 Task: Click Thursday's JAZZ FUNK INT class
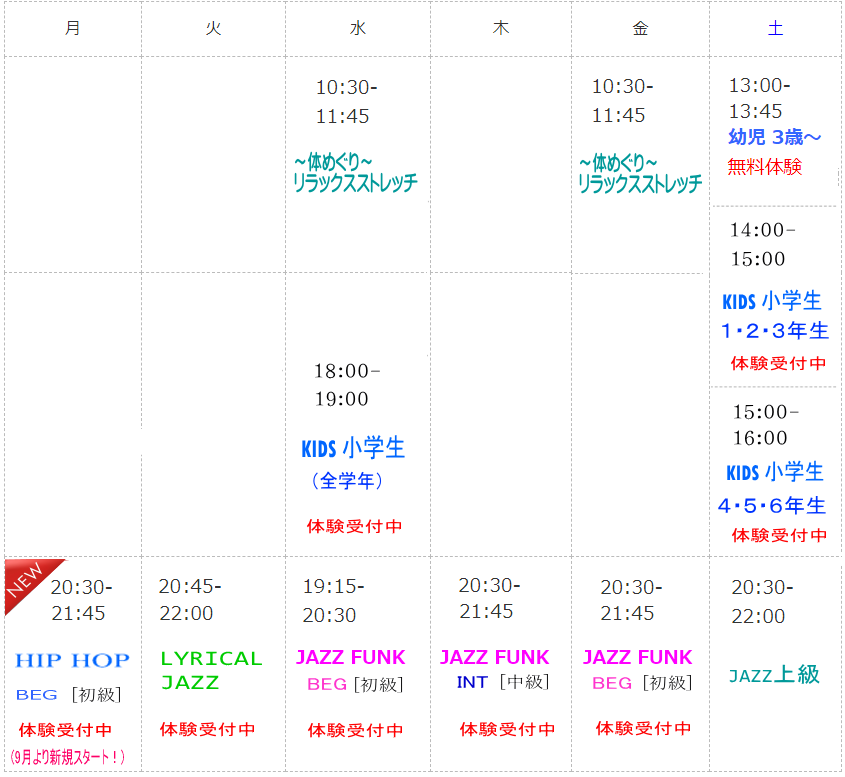[494, 658]
